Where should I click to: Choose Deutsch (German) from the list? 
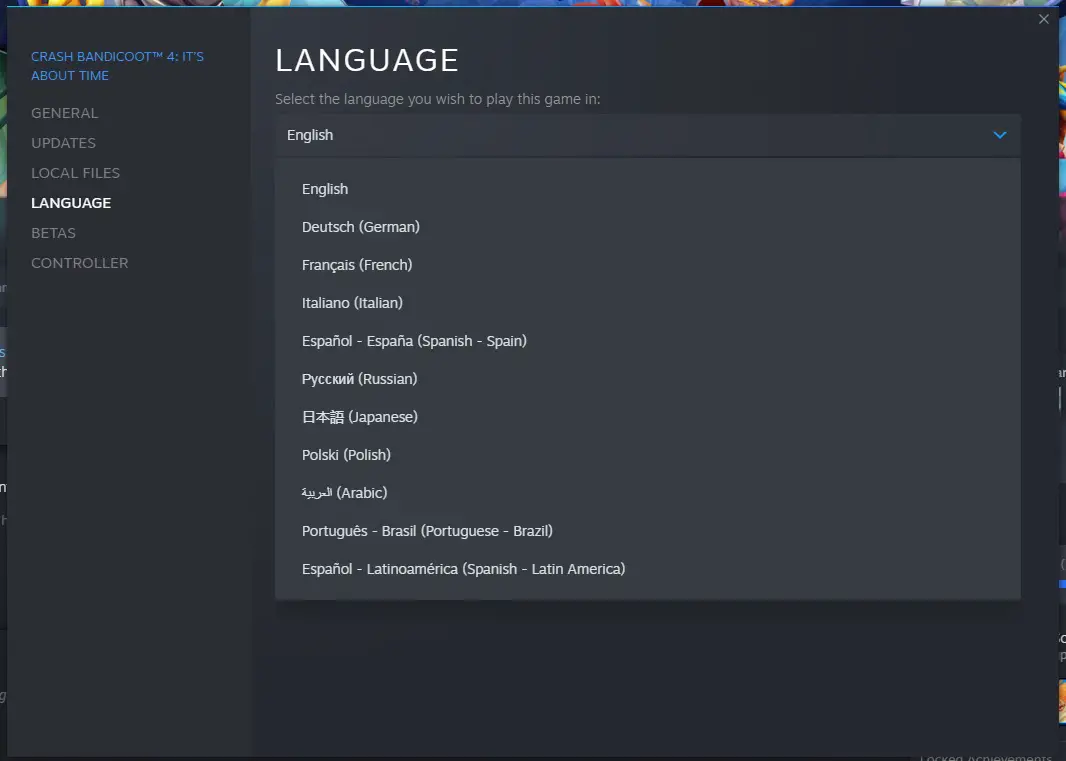[x=647, y=227]
